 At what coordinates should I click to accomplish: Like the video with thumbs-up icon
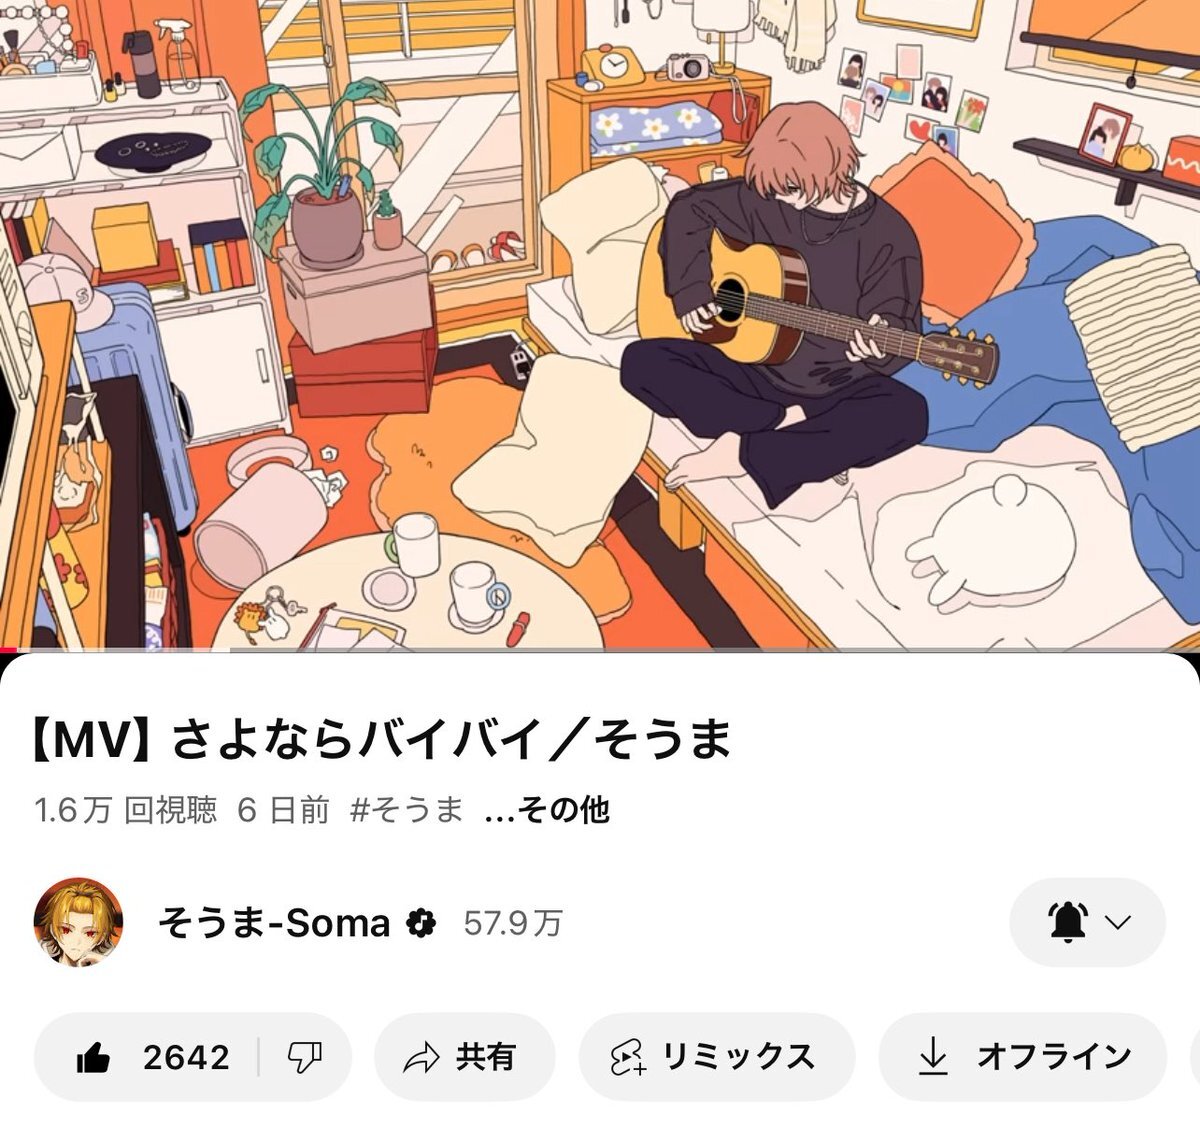93,1057
